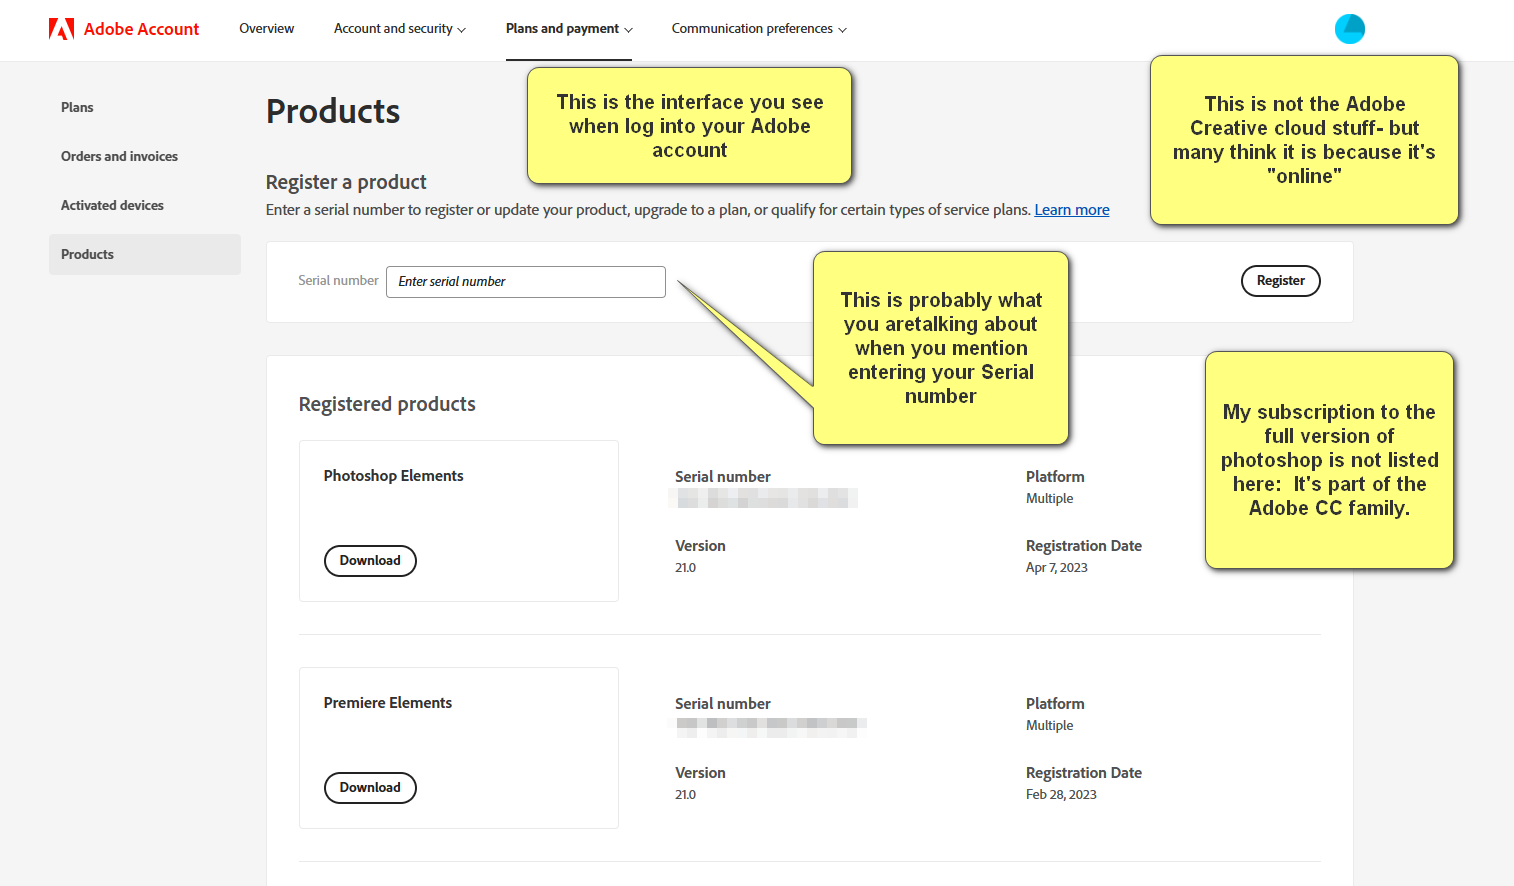Click the Premiere Elements product name
This screenshot has height=886, width=1514.
tap(387, 703)
